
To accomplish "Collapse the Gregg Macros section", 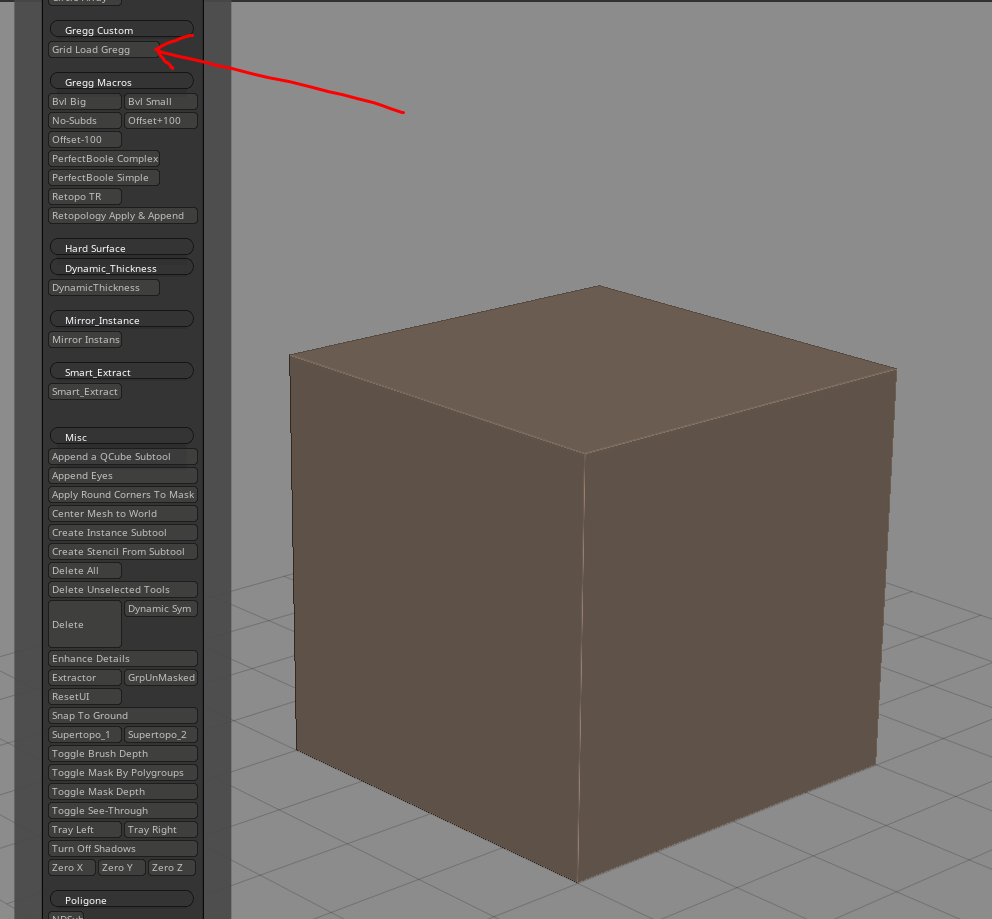I will 121,82.
